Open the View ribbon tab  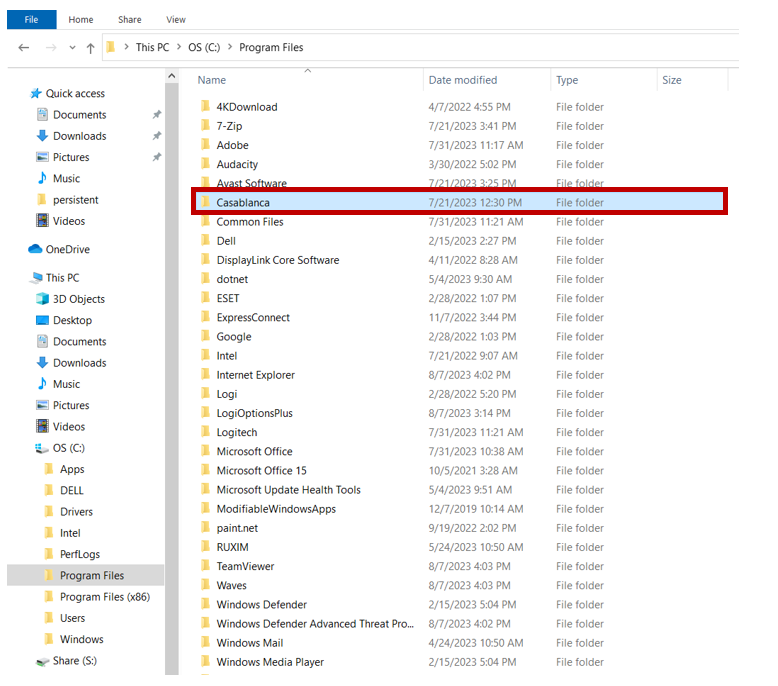click(x=176, y=19)
